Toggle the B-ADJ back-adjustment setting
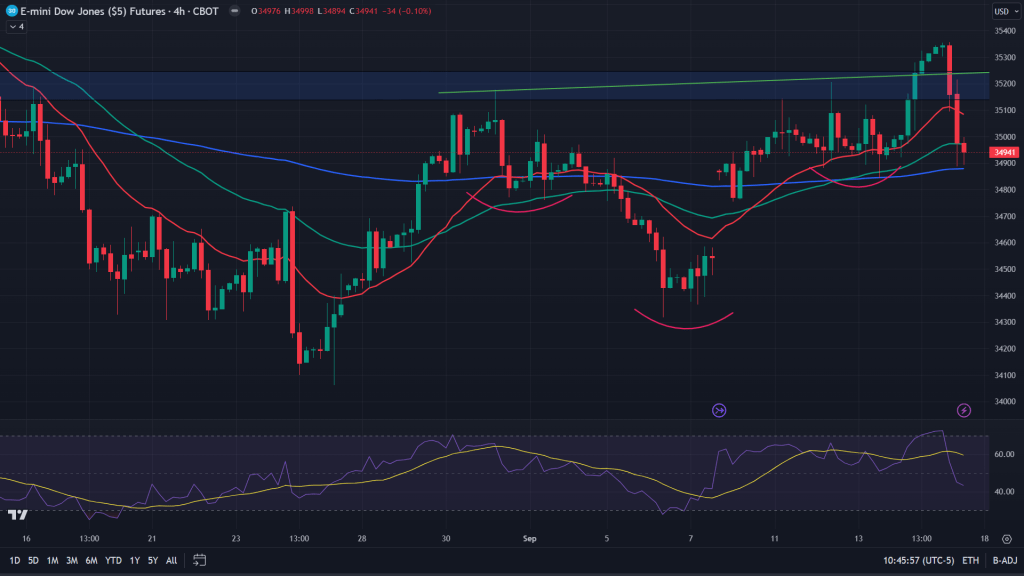This screenshot has height=576, width=1024. pyautogui.click(x=1004, y=560)
